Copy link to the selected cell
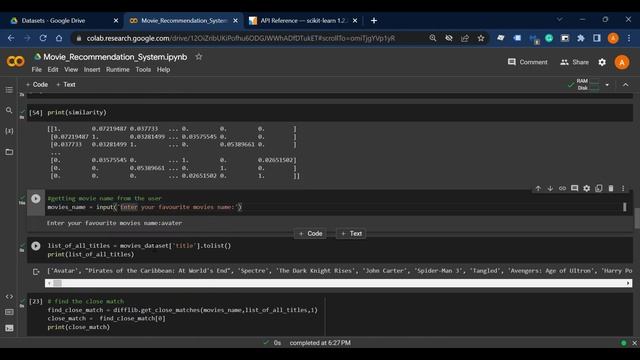This screenshot has width=640, height=360. pos(562,188)
